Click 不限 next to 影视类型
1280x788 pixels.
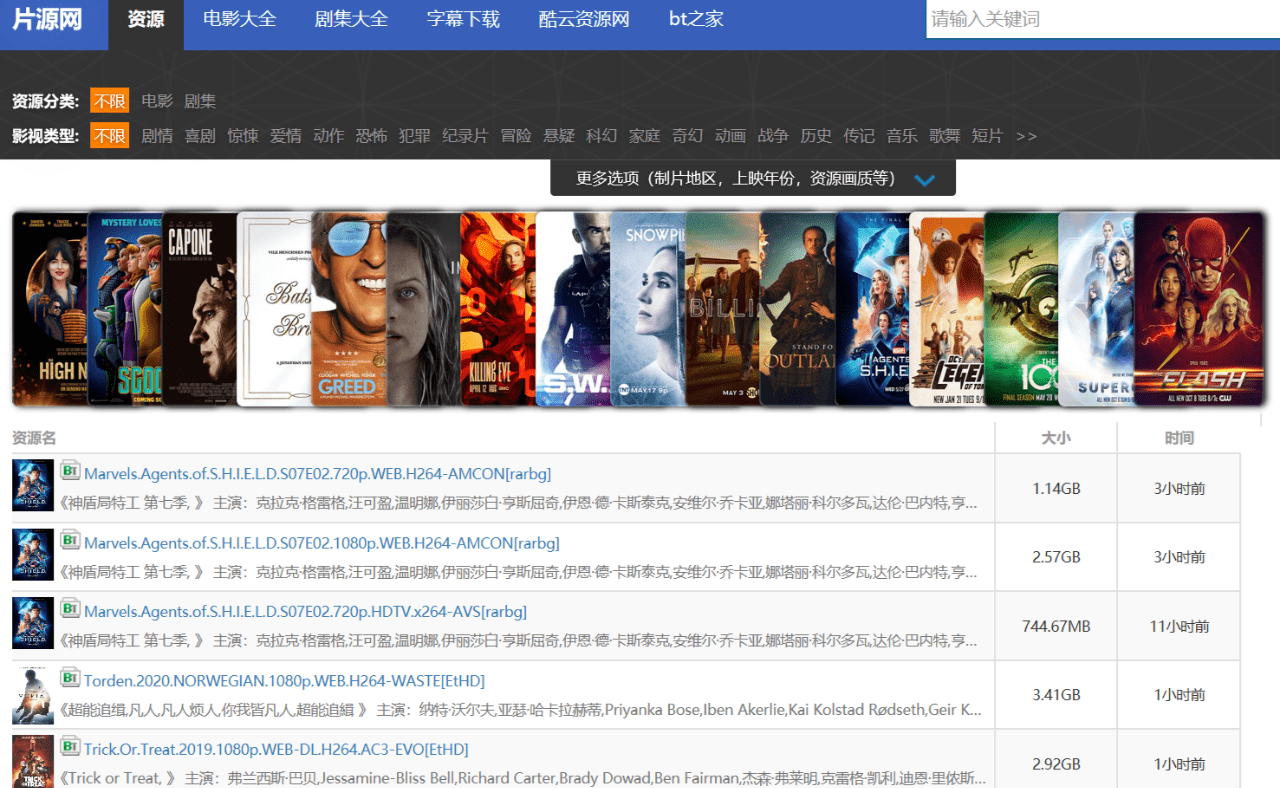109,136
